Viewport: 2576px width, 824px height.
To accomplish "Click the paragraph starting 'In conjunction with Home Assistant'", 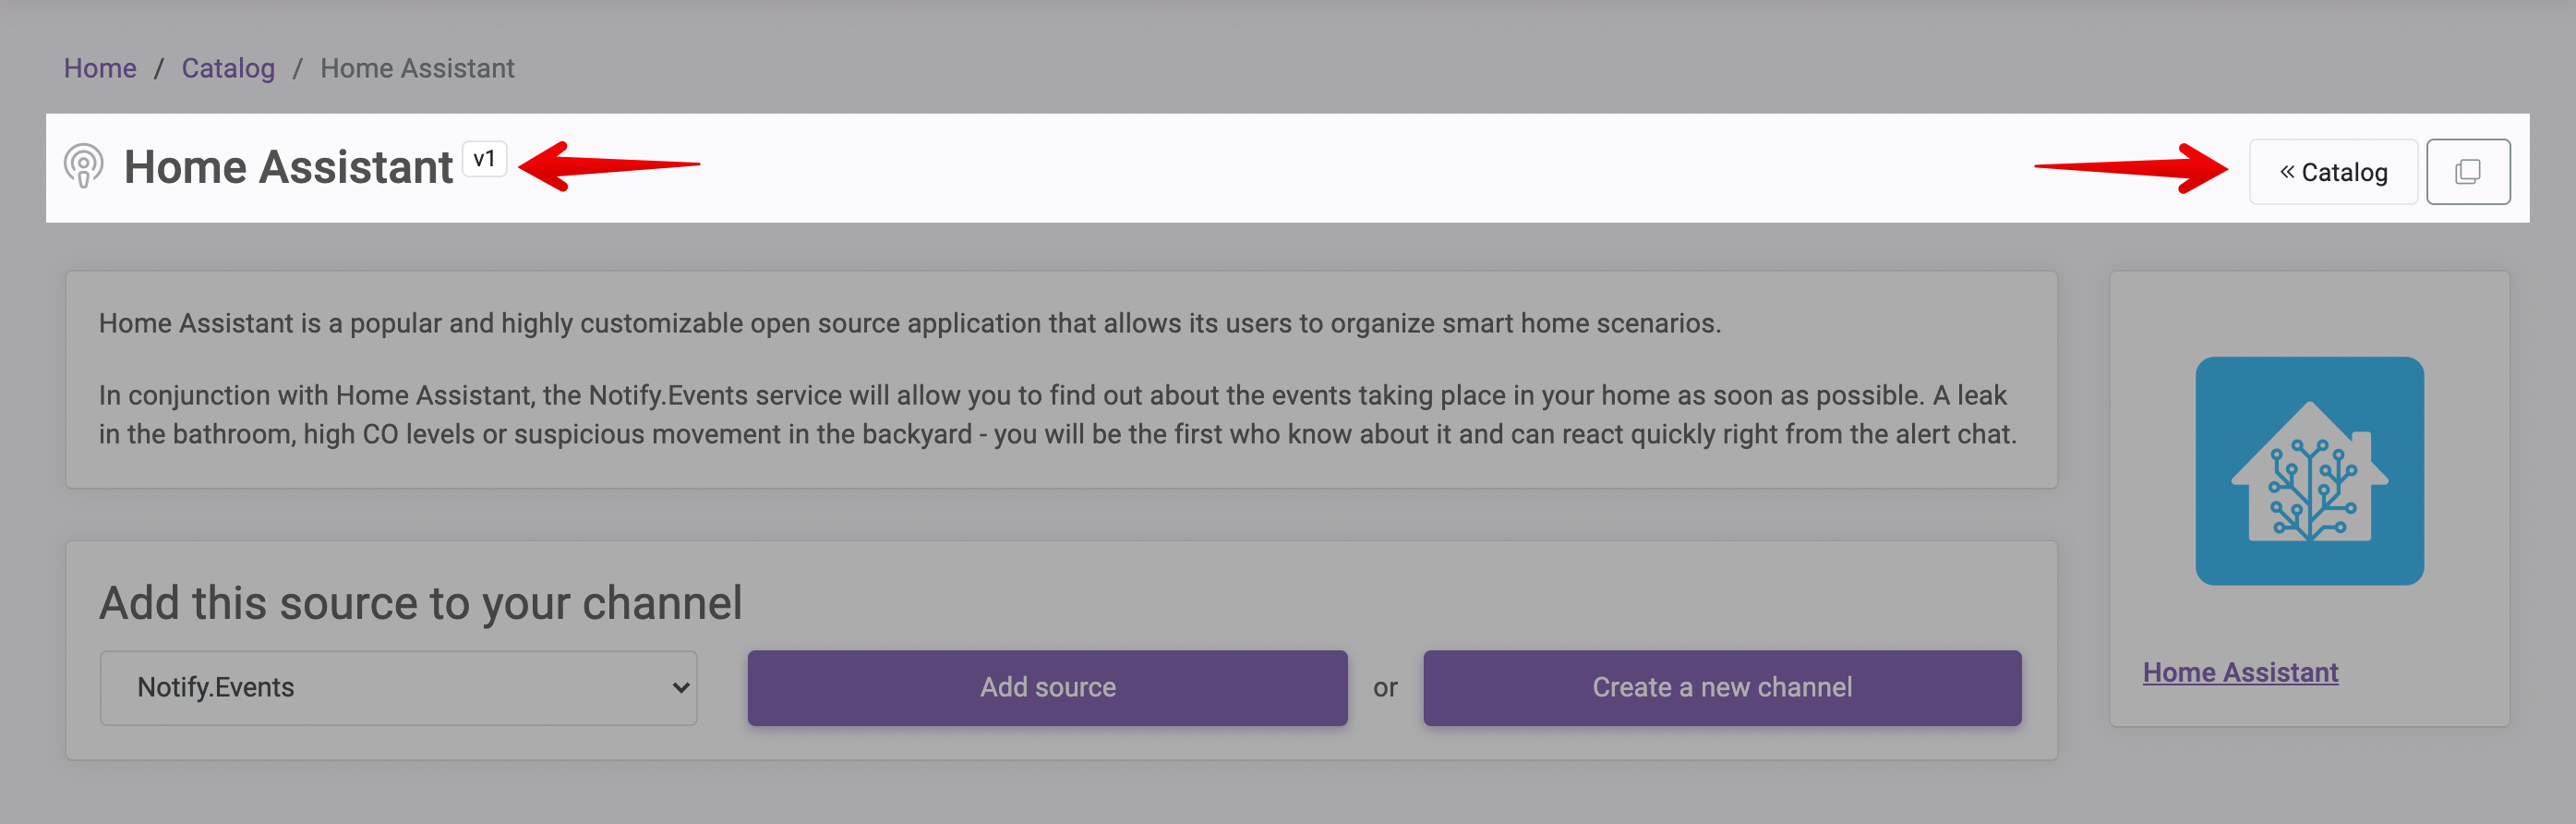I will pyautogui.click(x=1058, y=415).
